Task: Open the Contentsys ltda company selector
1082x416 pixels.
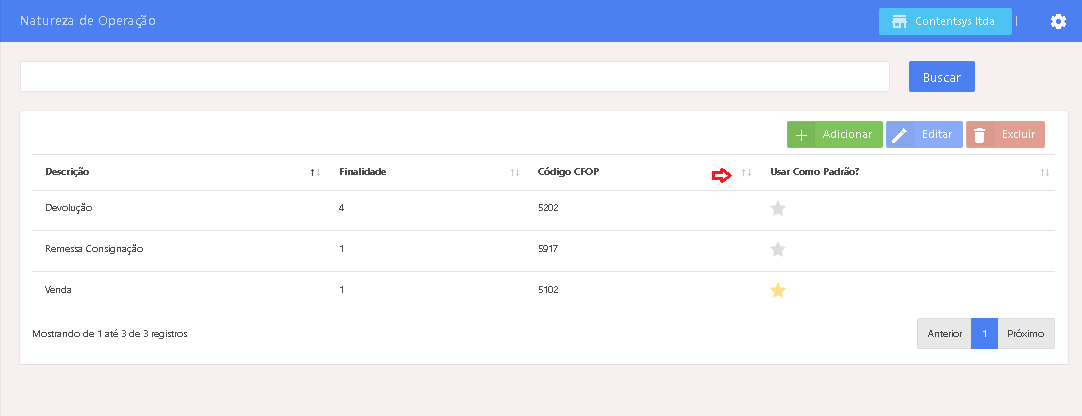Action: (x=945, y=21)
